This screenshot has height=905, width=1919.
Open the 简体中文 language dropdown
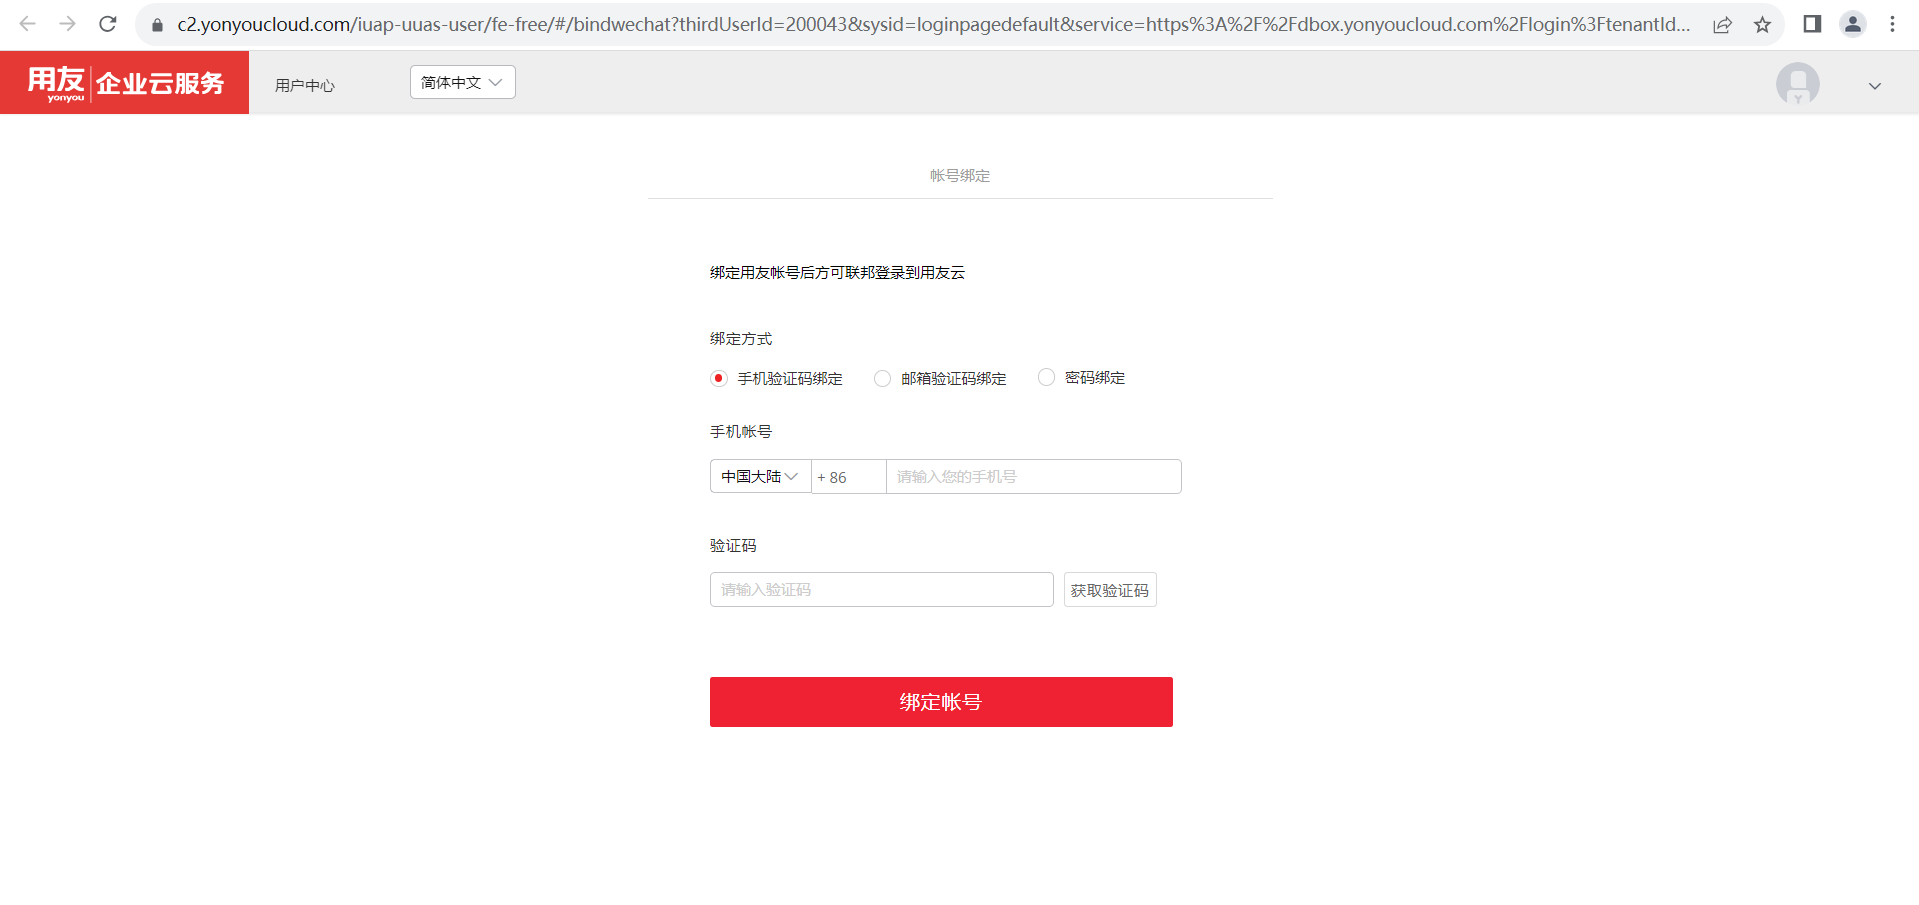click(463, 82)
